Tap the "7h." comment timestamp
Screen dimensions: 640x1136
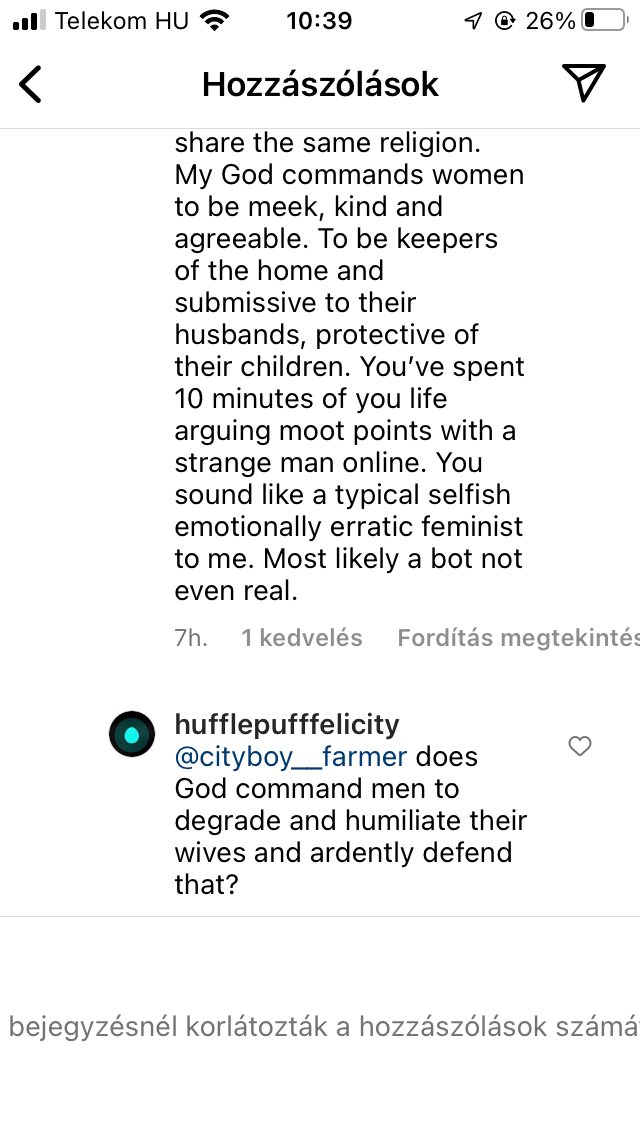191,638
